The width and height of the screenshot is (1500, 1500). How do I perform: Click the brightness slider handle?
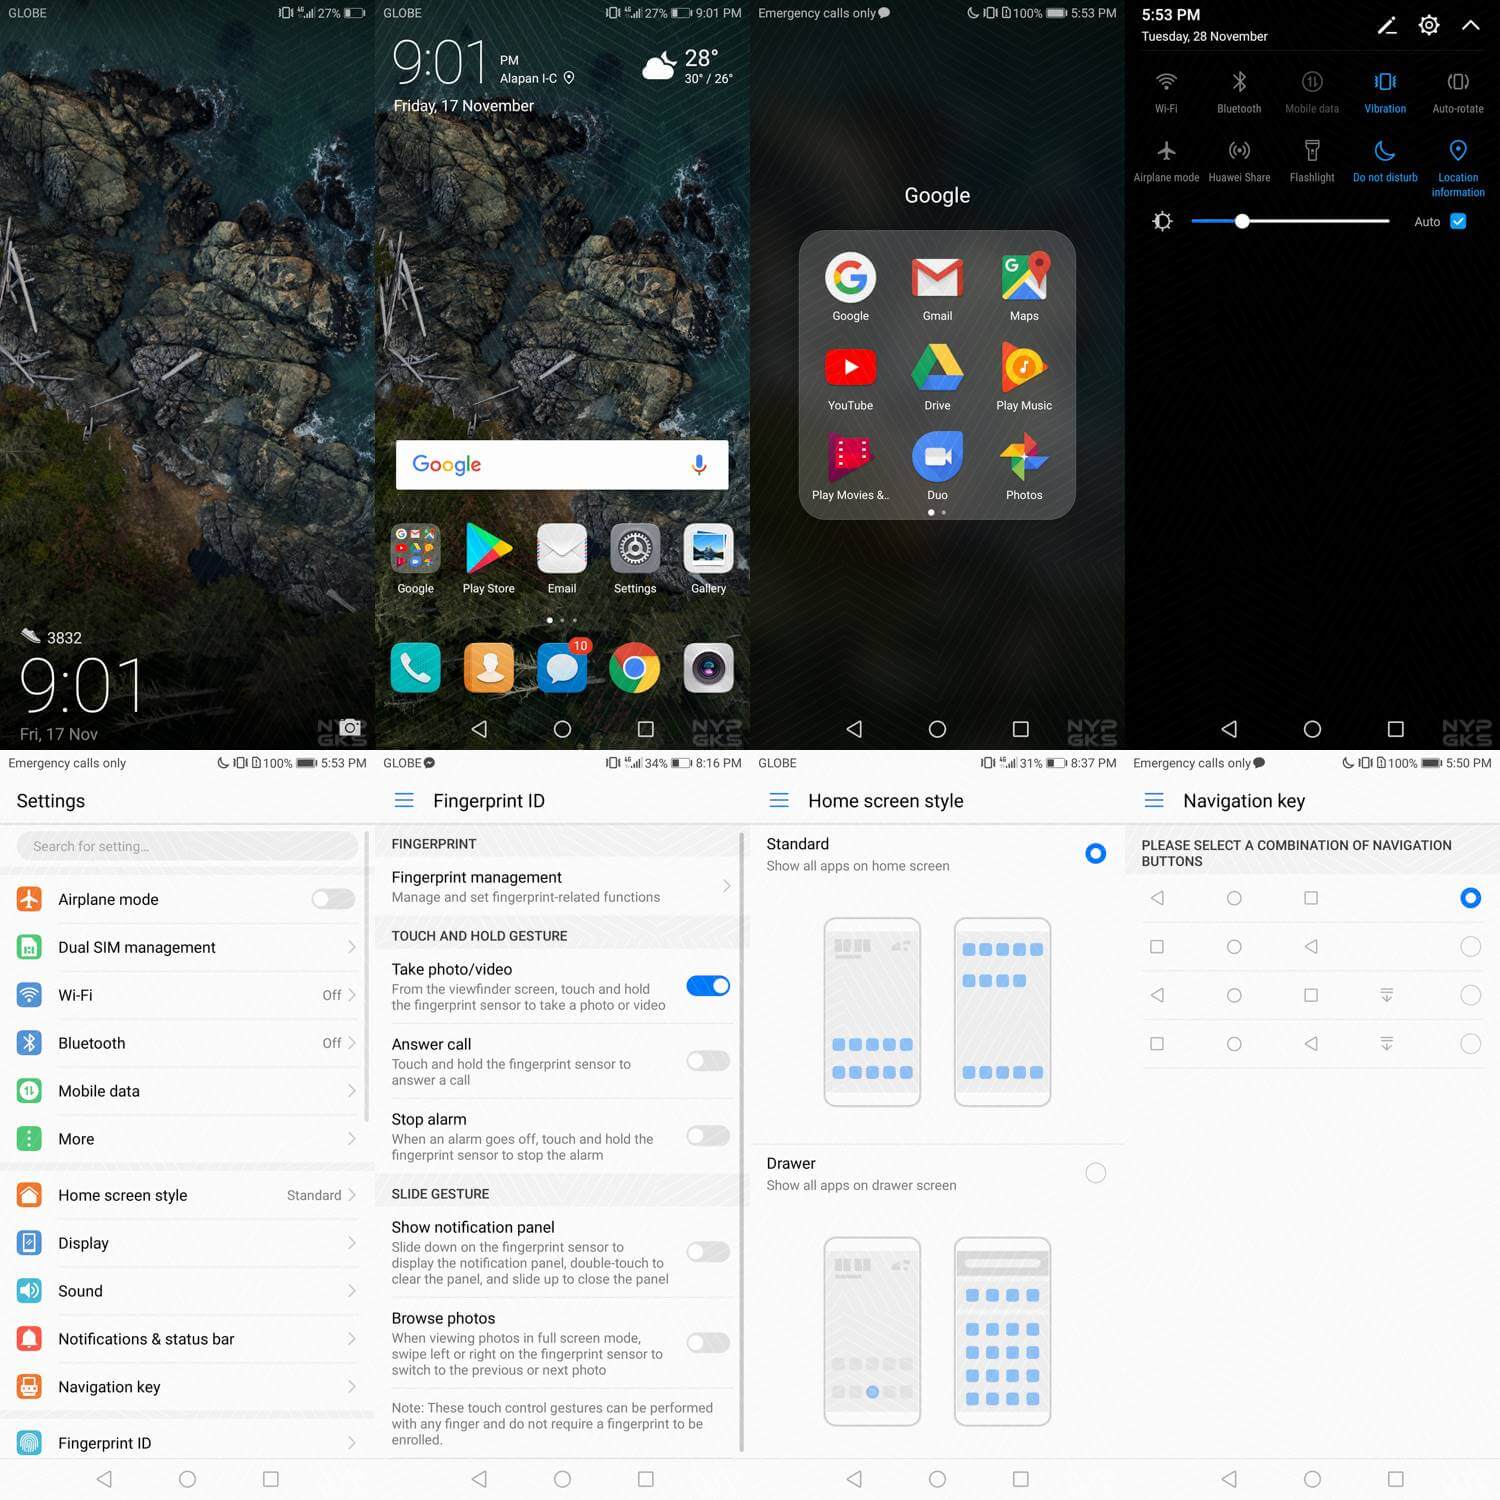coord(1242,221)
